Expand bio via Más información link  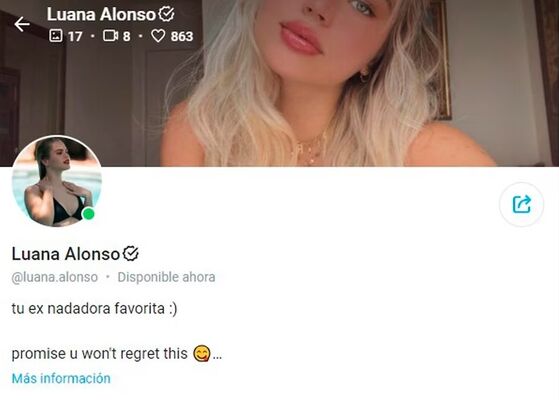tap(61, 378)
